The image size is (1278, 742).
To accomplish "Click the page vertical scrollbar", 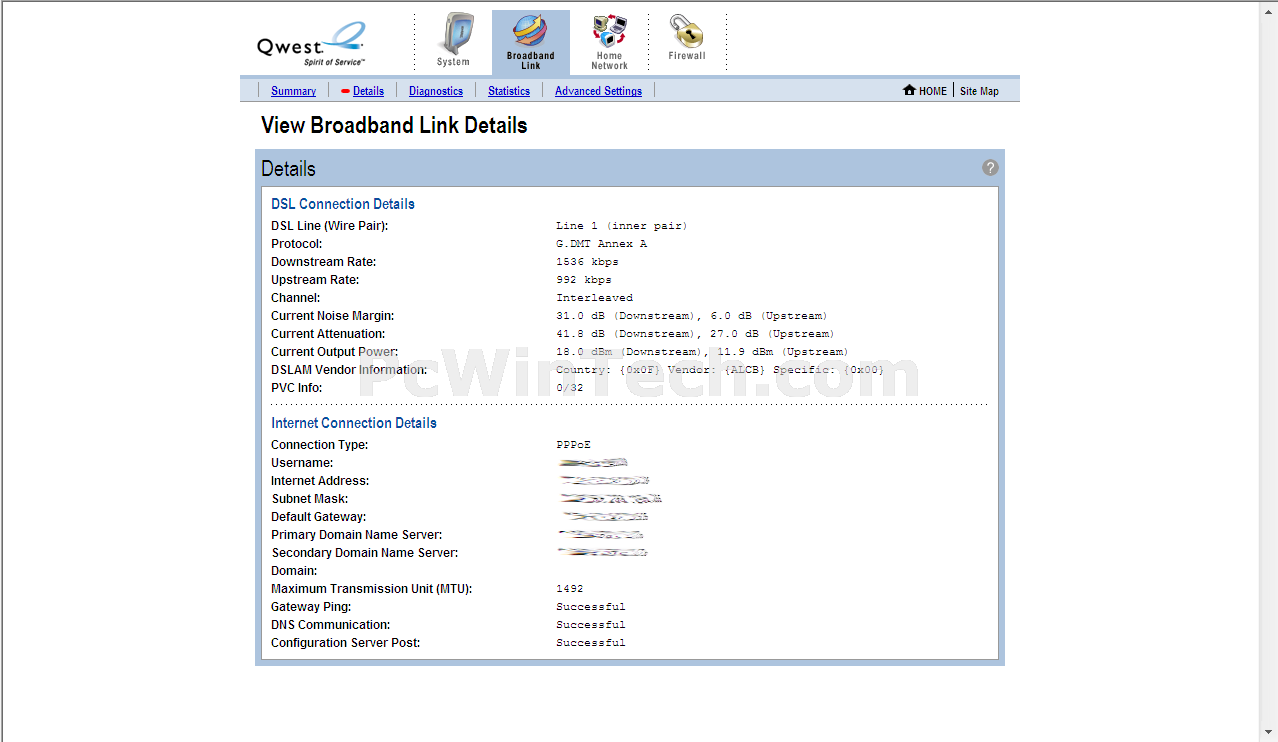I will point(1268,371).
